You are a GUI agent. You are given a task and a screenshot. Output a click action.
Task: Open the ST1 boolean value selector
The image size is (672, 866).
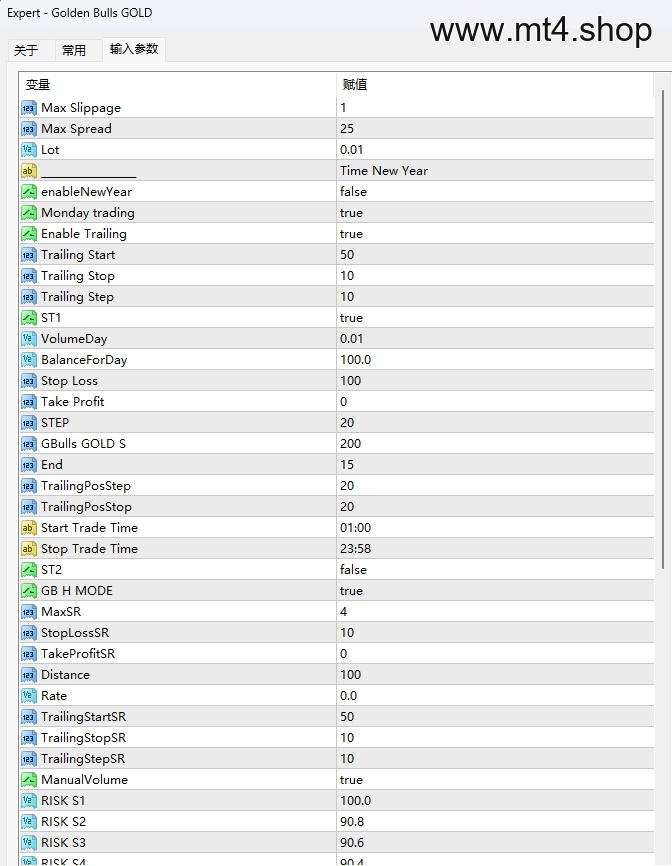click(x=495, y=318)
